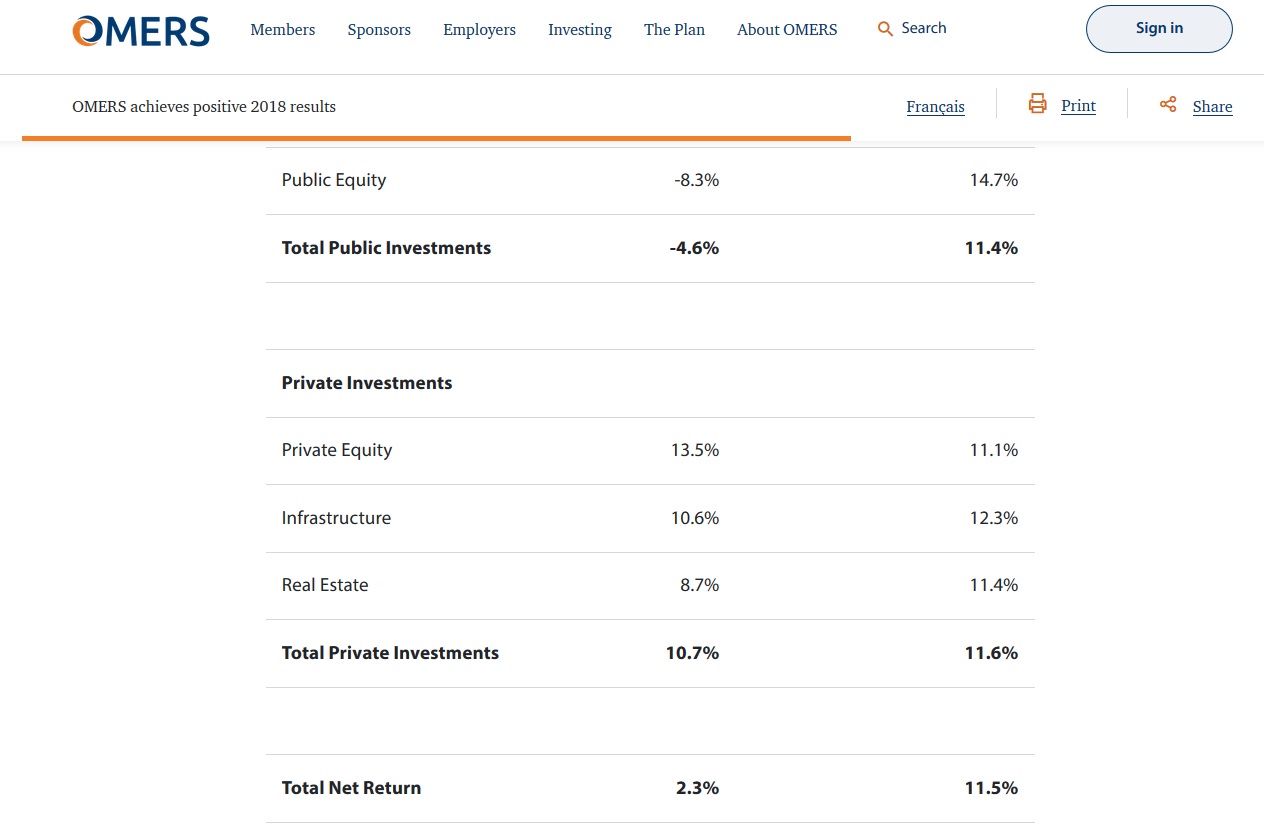Screen dimensions: 1264x832
Task: Click the Total Net Return row
Action: pos(650,787)
